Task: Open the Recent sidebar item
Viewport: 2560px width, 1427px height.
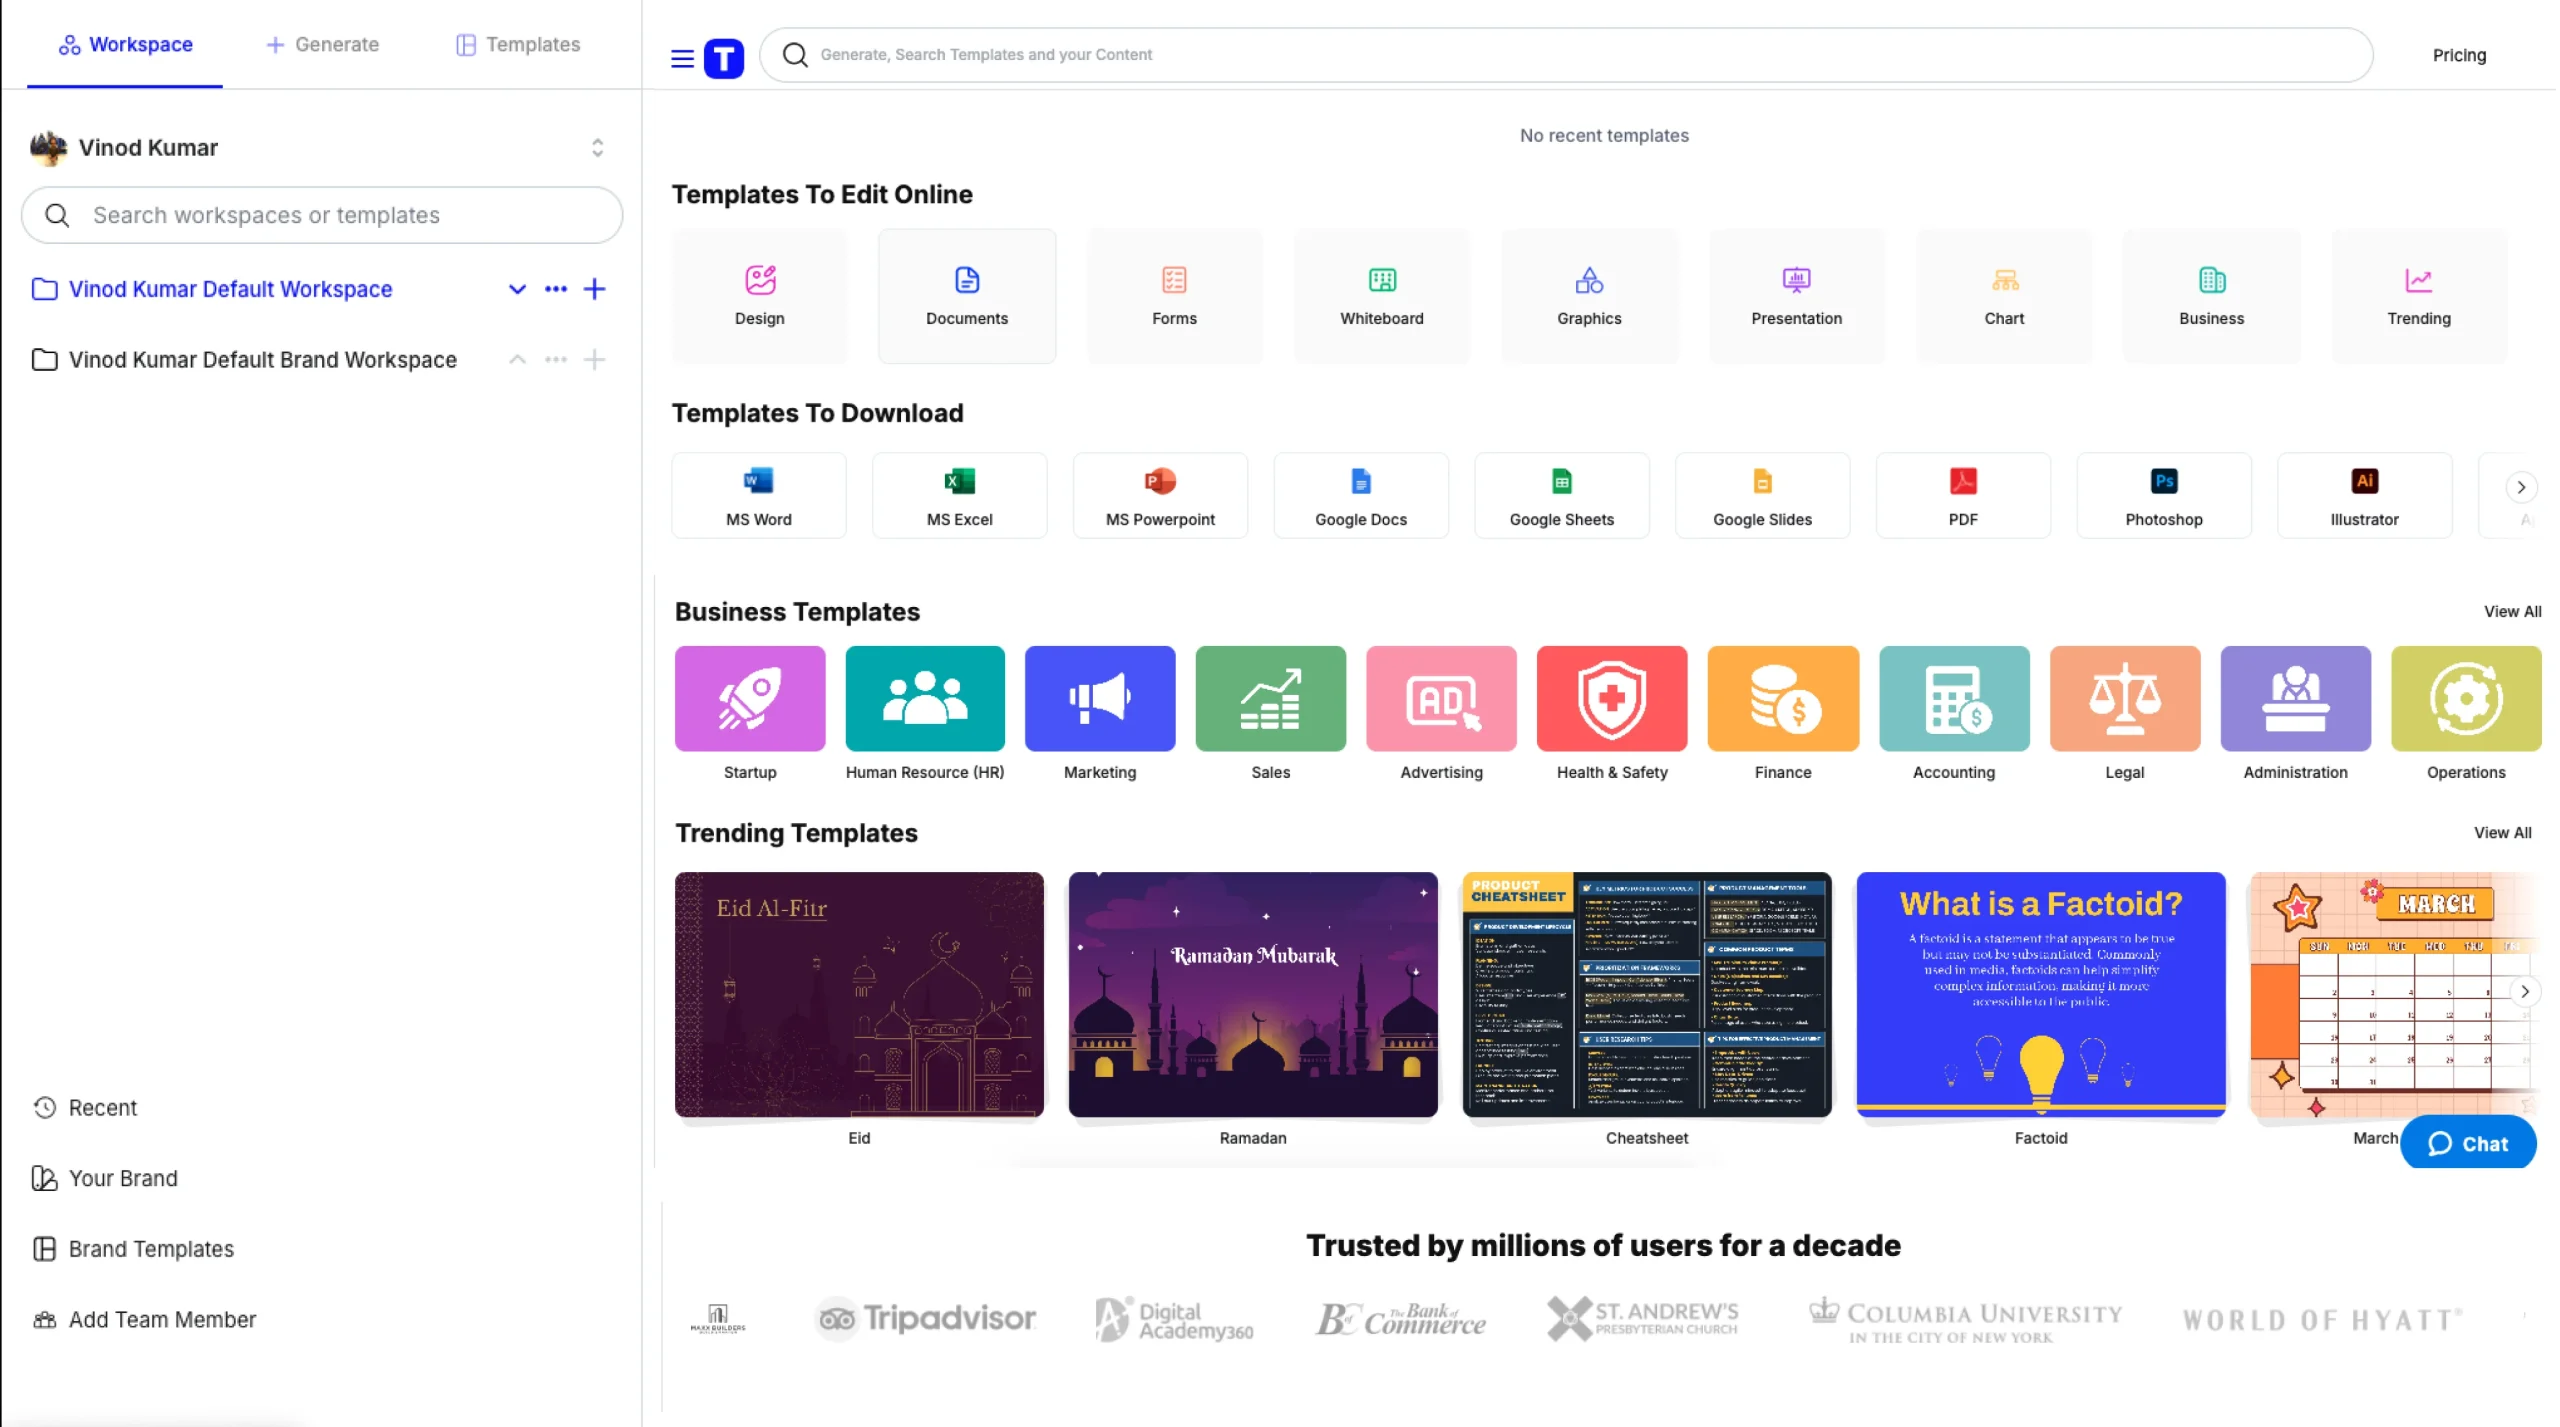Action: pos(86,1107)
